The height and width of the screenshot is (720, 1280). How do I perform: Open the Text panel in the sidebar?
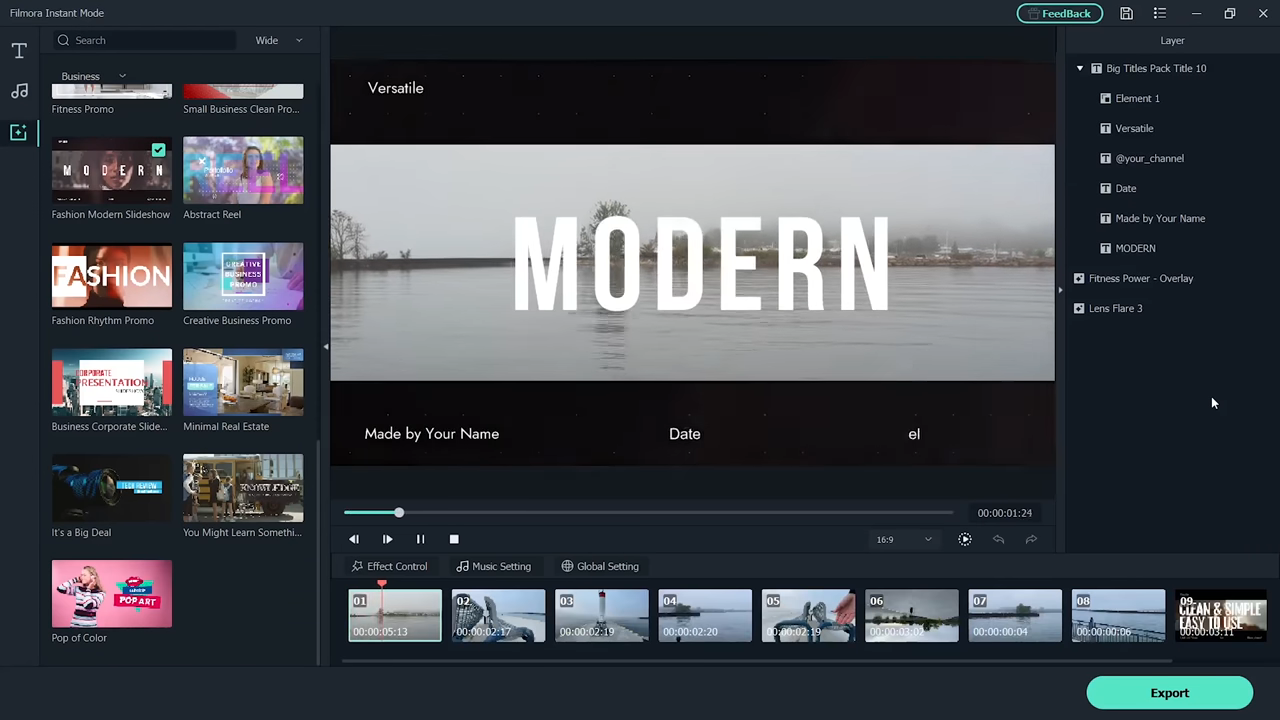[18, 50]
